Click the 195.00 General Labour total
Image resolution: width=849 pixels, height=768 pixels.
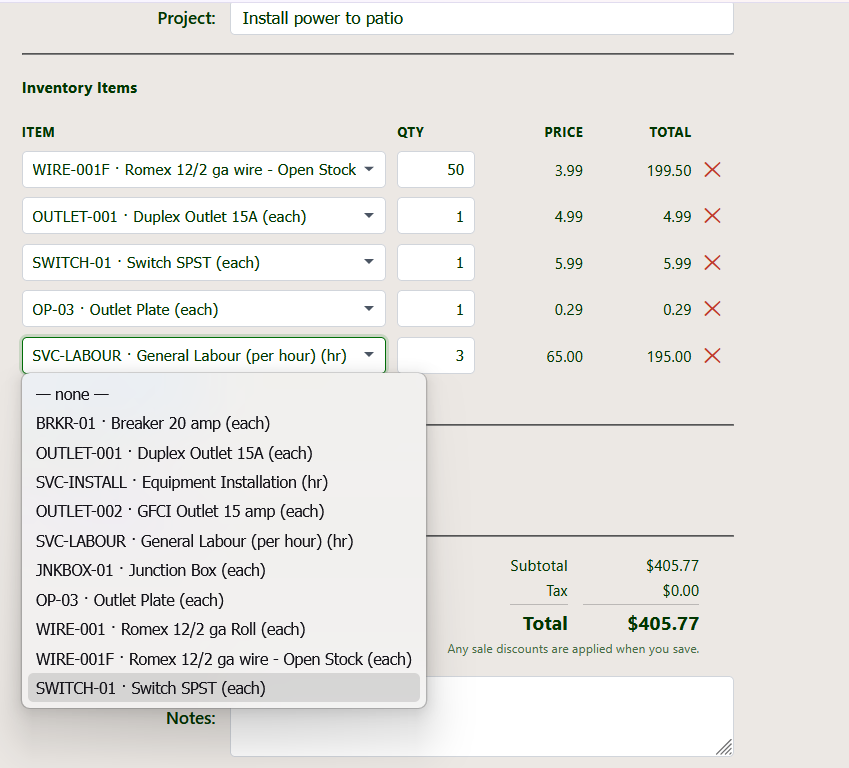click(669, 357)
